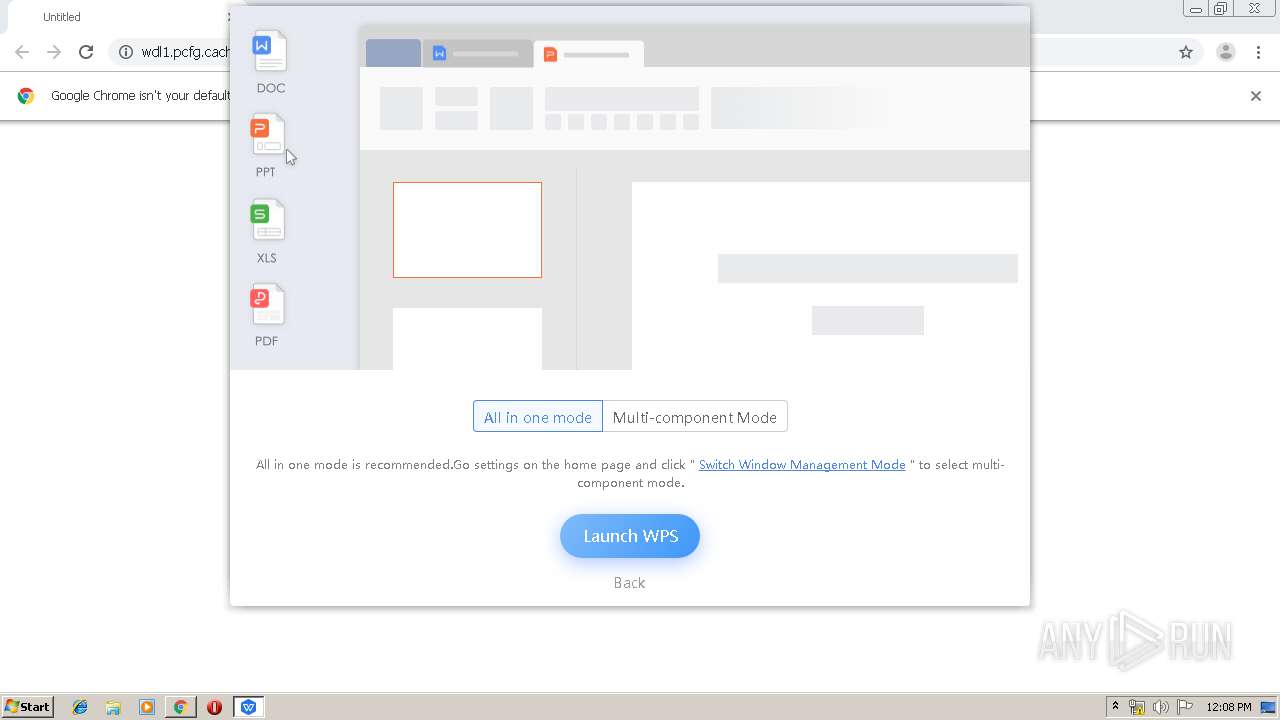This screenshot has width=1280, height=720.
Task: Open the Windows Start menu
Action: click(x=28, y=706)
